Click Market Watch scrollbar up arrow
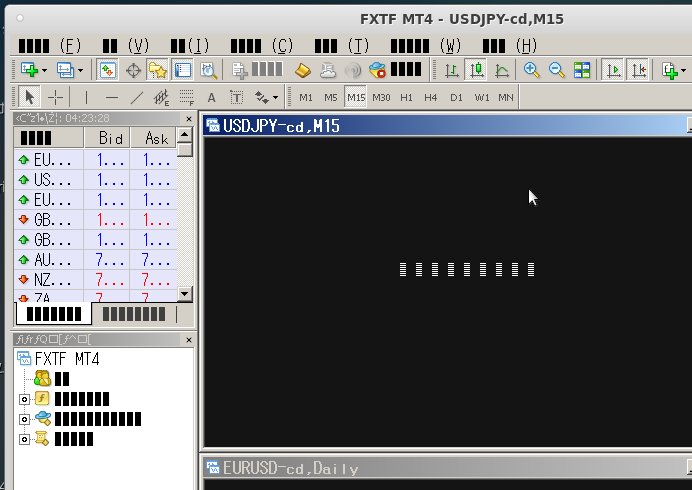 pyautogui.click(x=184, y=134)
